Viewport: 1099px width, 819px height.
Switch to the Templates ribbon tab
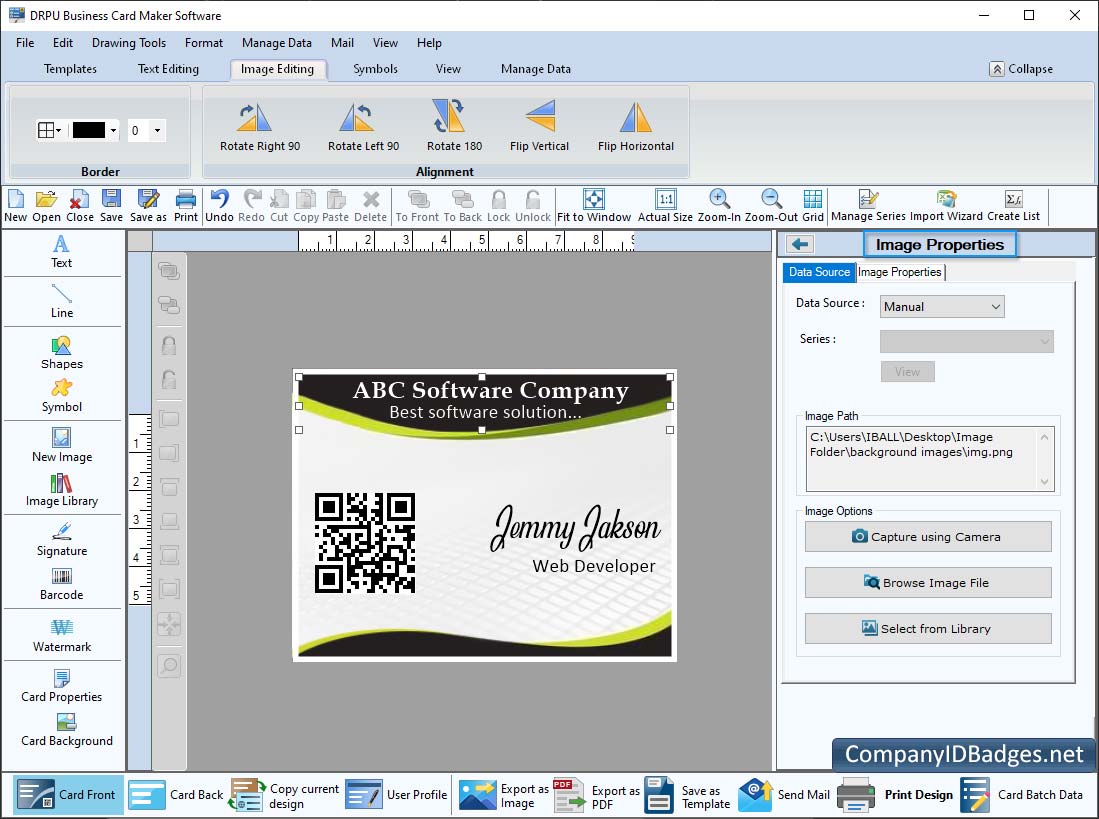(x=70, y=69)
